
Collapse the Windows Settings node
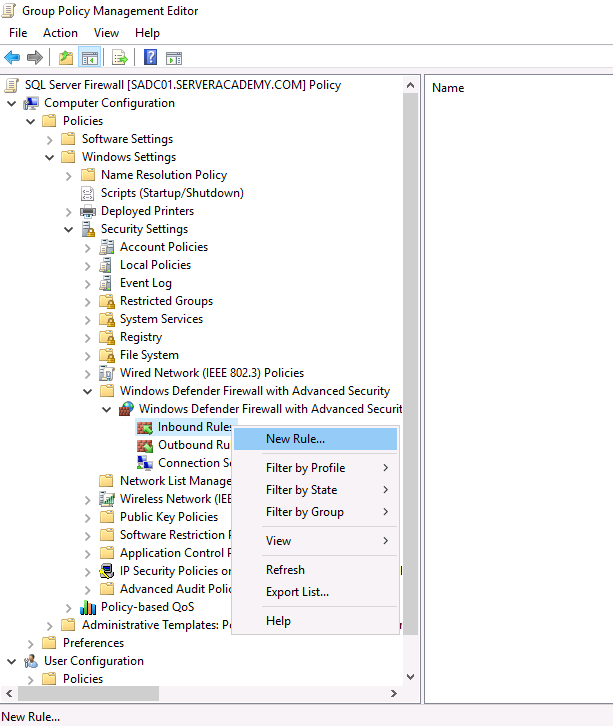[50, 157]
